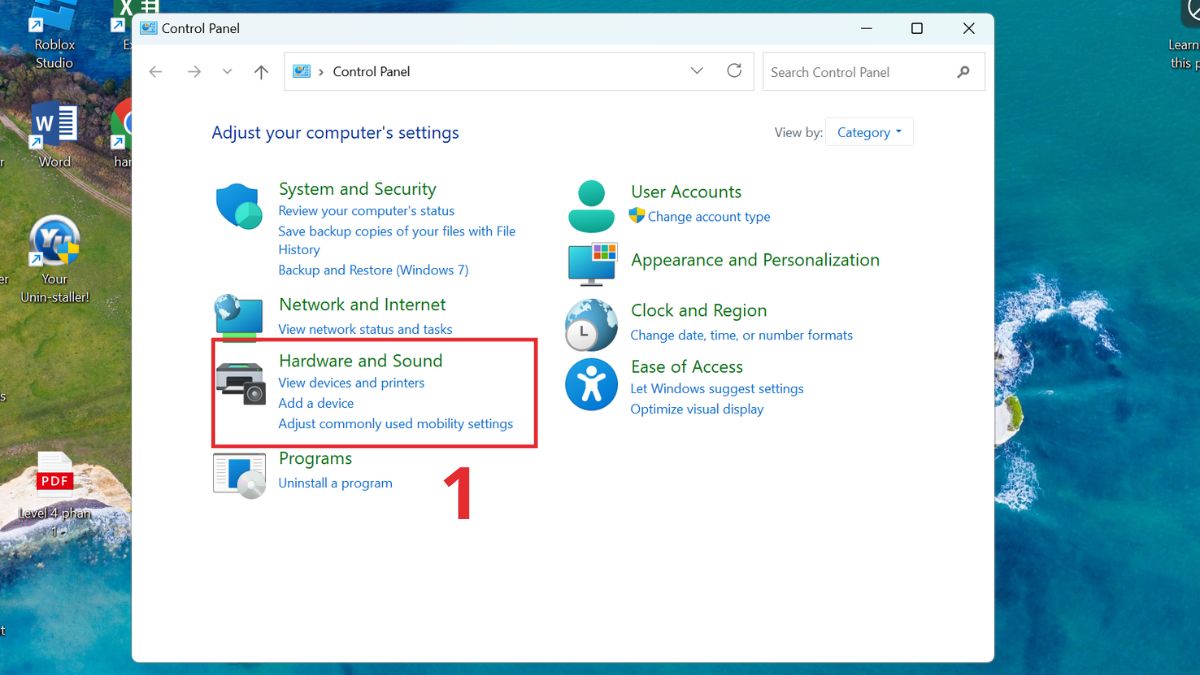The height and width of the screenshot is (675, 1200).
Task: Open User Accounts category heading
Action: (686, 192)
